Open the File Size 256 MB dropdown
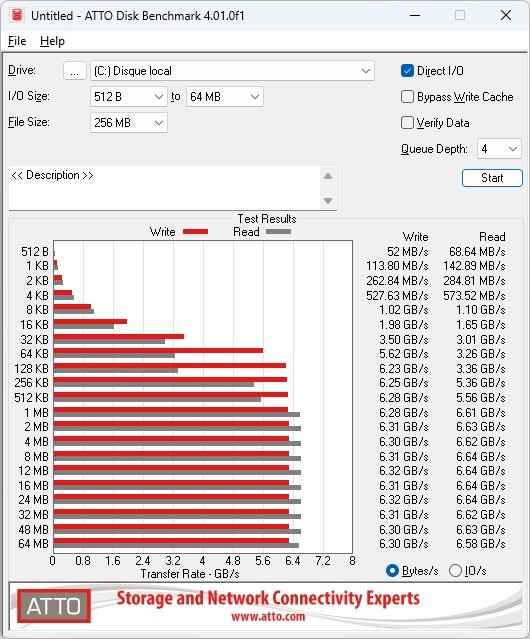Viewport: 530px width, 639px height. pos(128,123)
